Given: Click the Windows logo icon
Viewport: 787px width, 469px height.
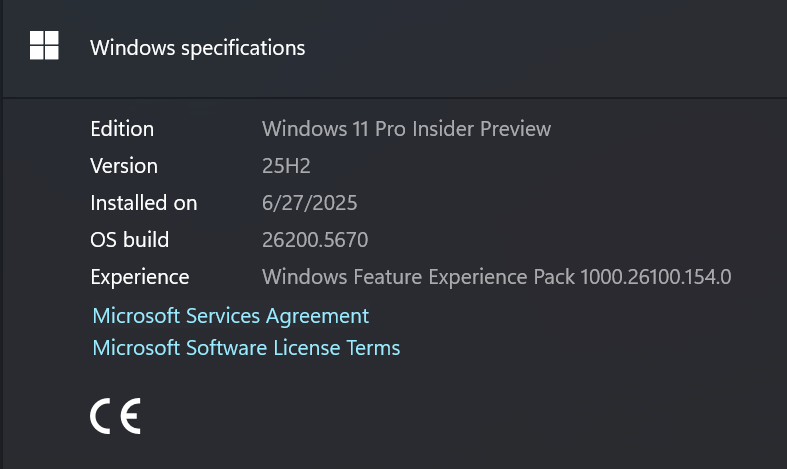Looking at the screenshot, I should tap(44, 45).
